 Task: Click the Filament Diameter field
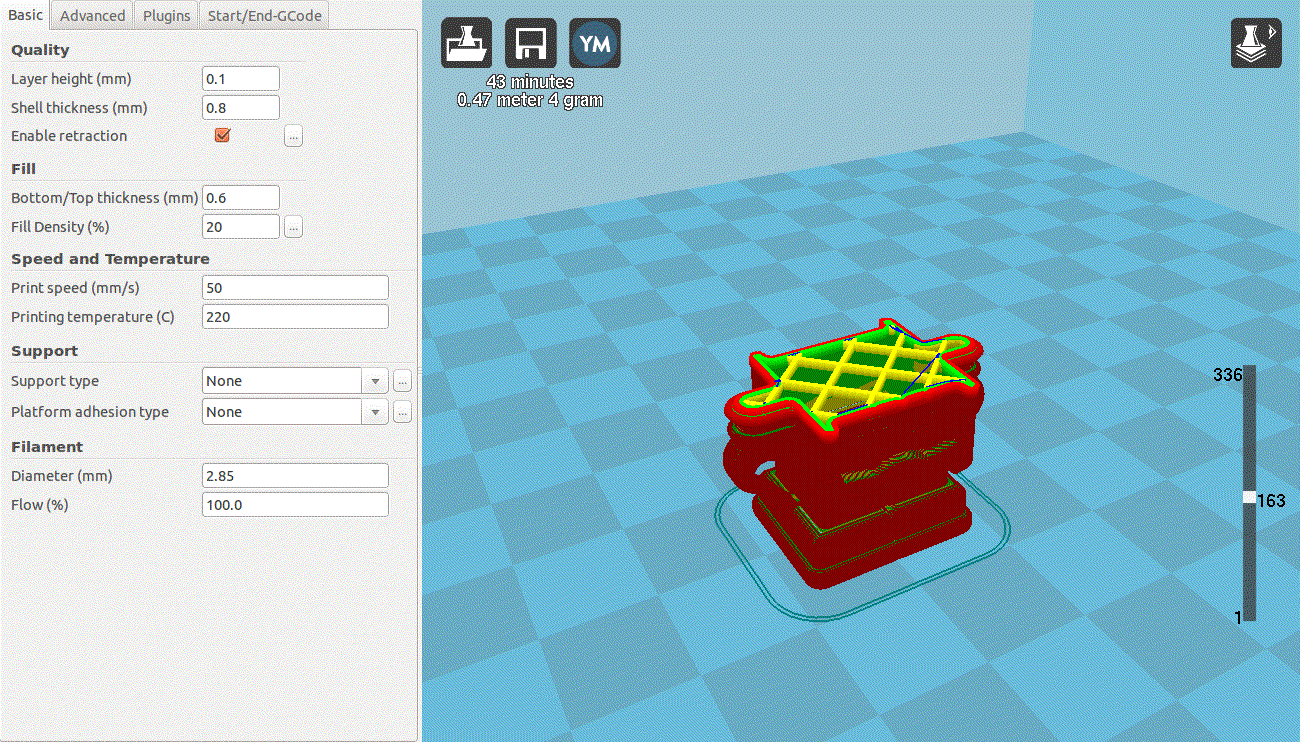click(295, 475)
